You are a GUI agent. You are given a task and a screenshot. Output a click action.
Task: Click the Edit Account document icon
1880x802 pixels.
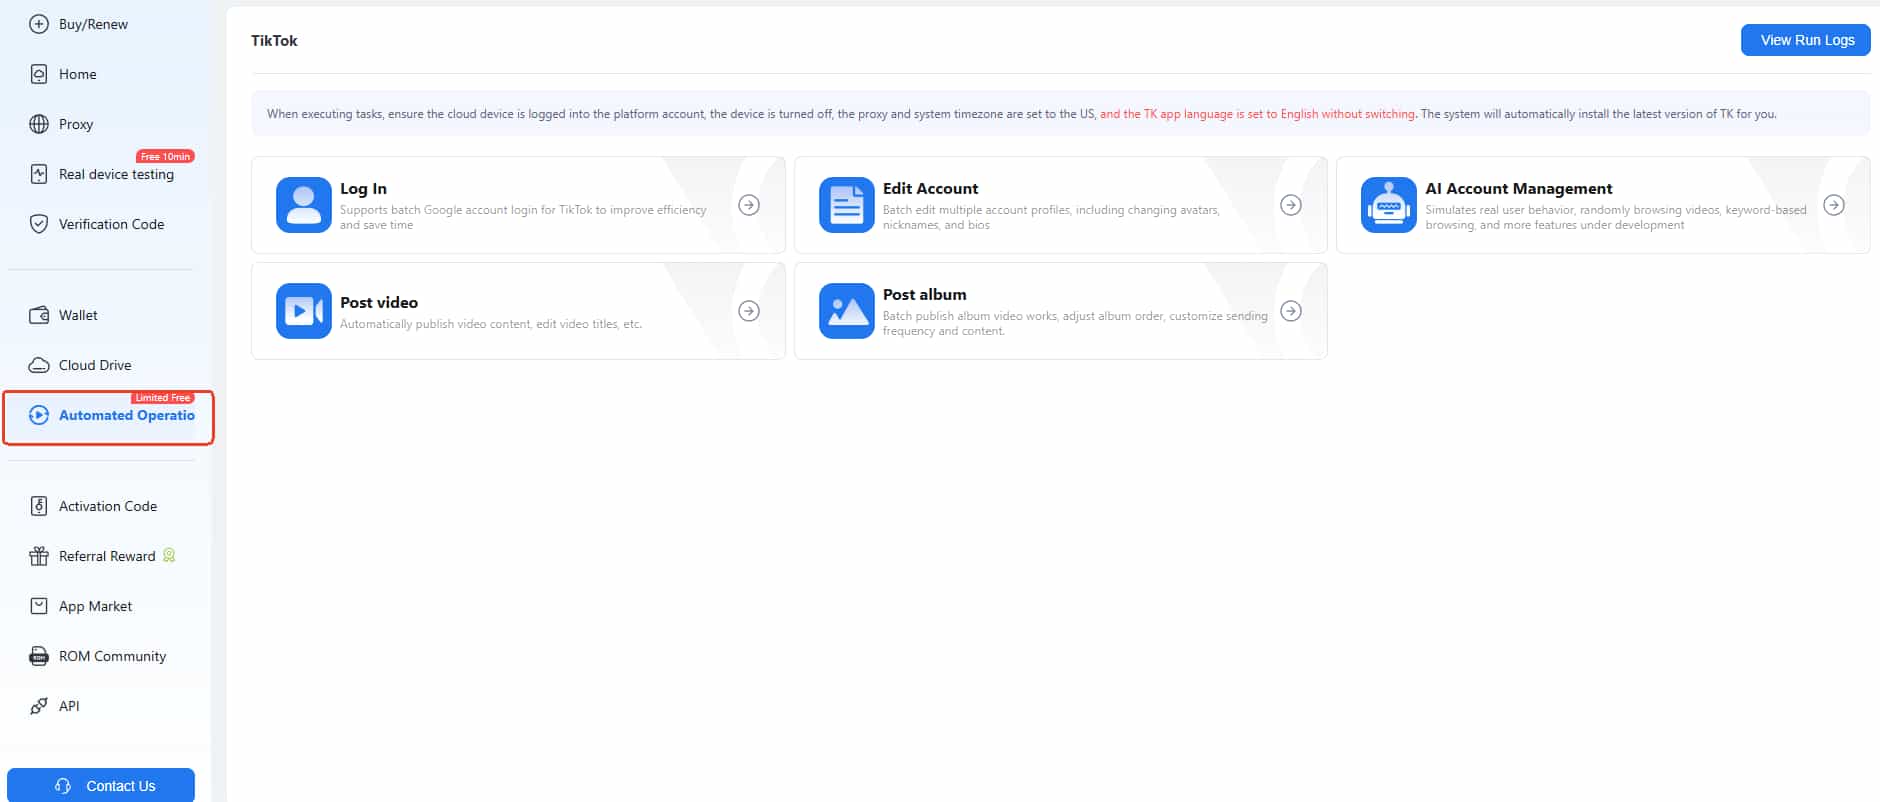(x=847, y=205)
